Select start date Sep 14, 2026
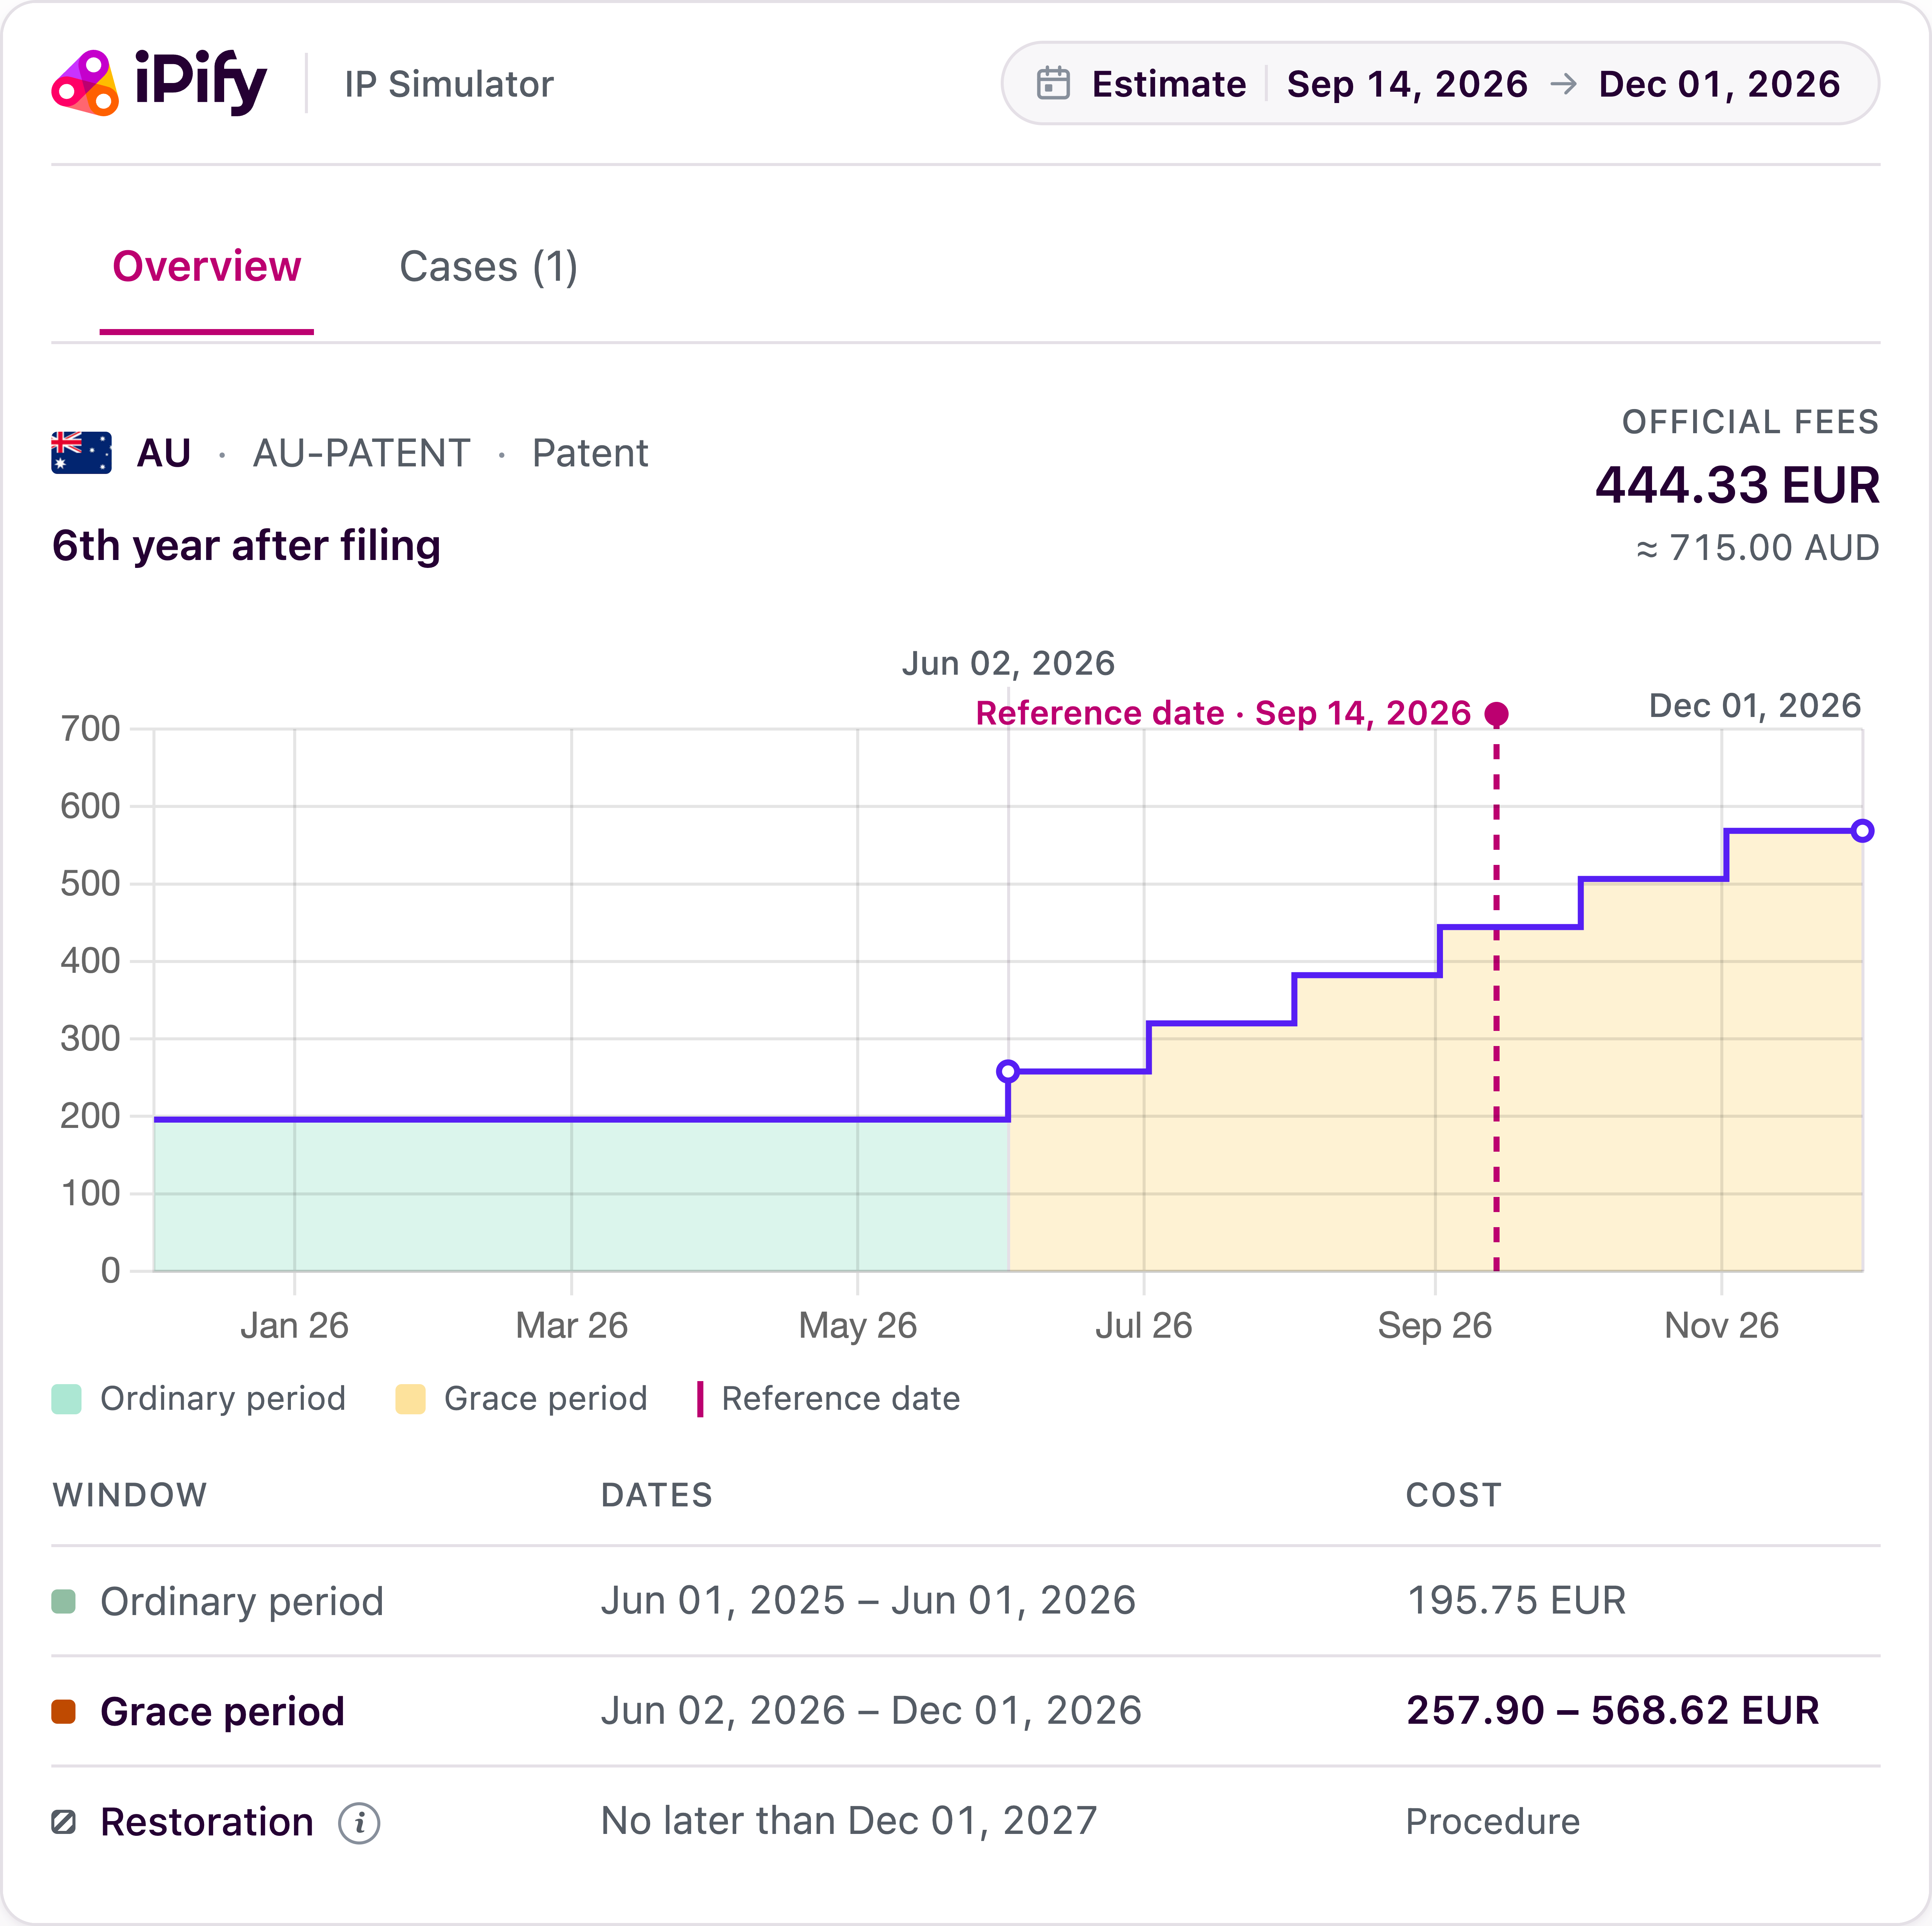Viewport: 1932px width, 1926px height. click(1407, 84)
